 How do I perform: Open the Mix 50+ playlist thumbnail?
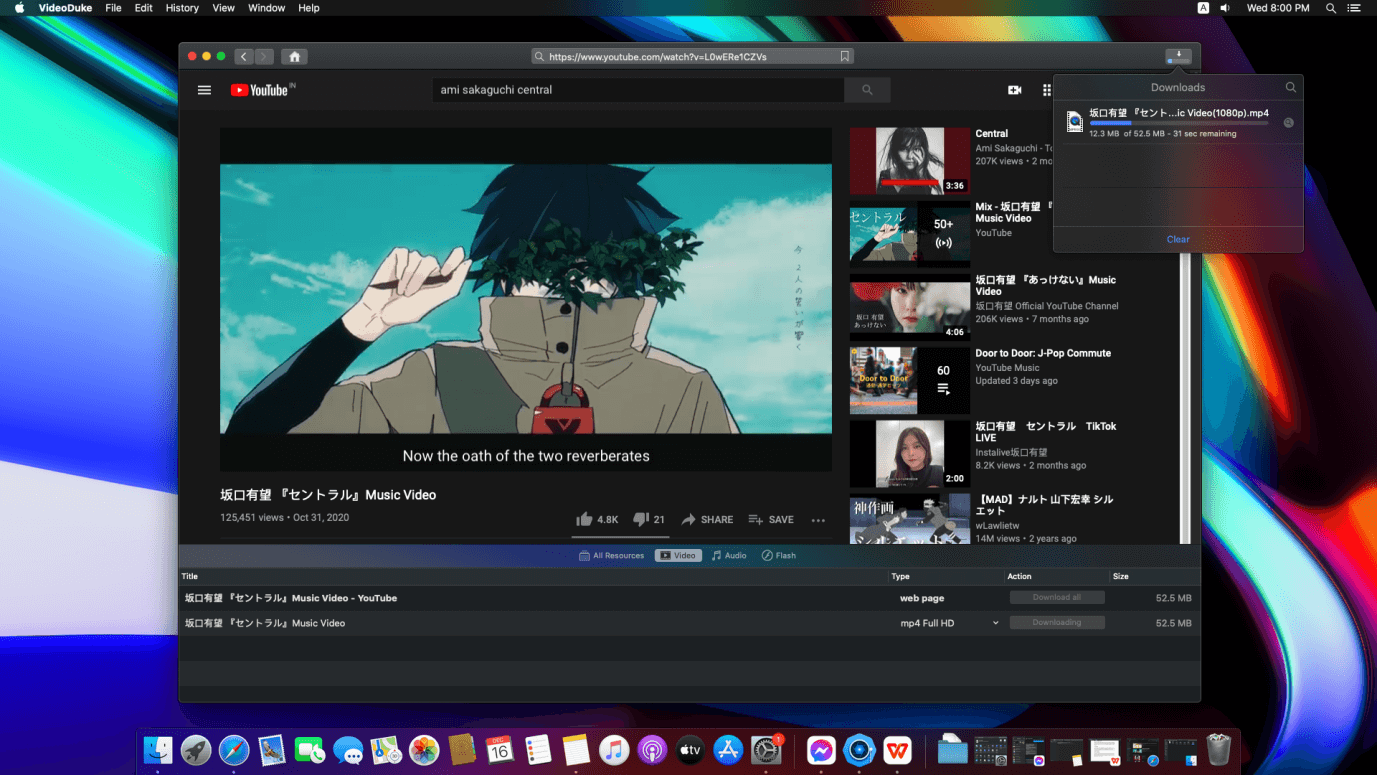pos(910,234)
